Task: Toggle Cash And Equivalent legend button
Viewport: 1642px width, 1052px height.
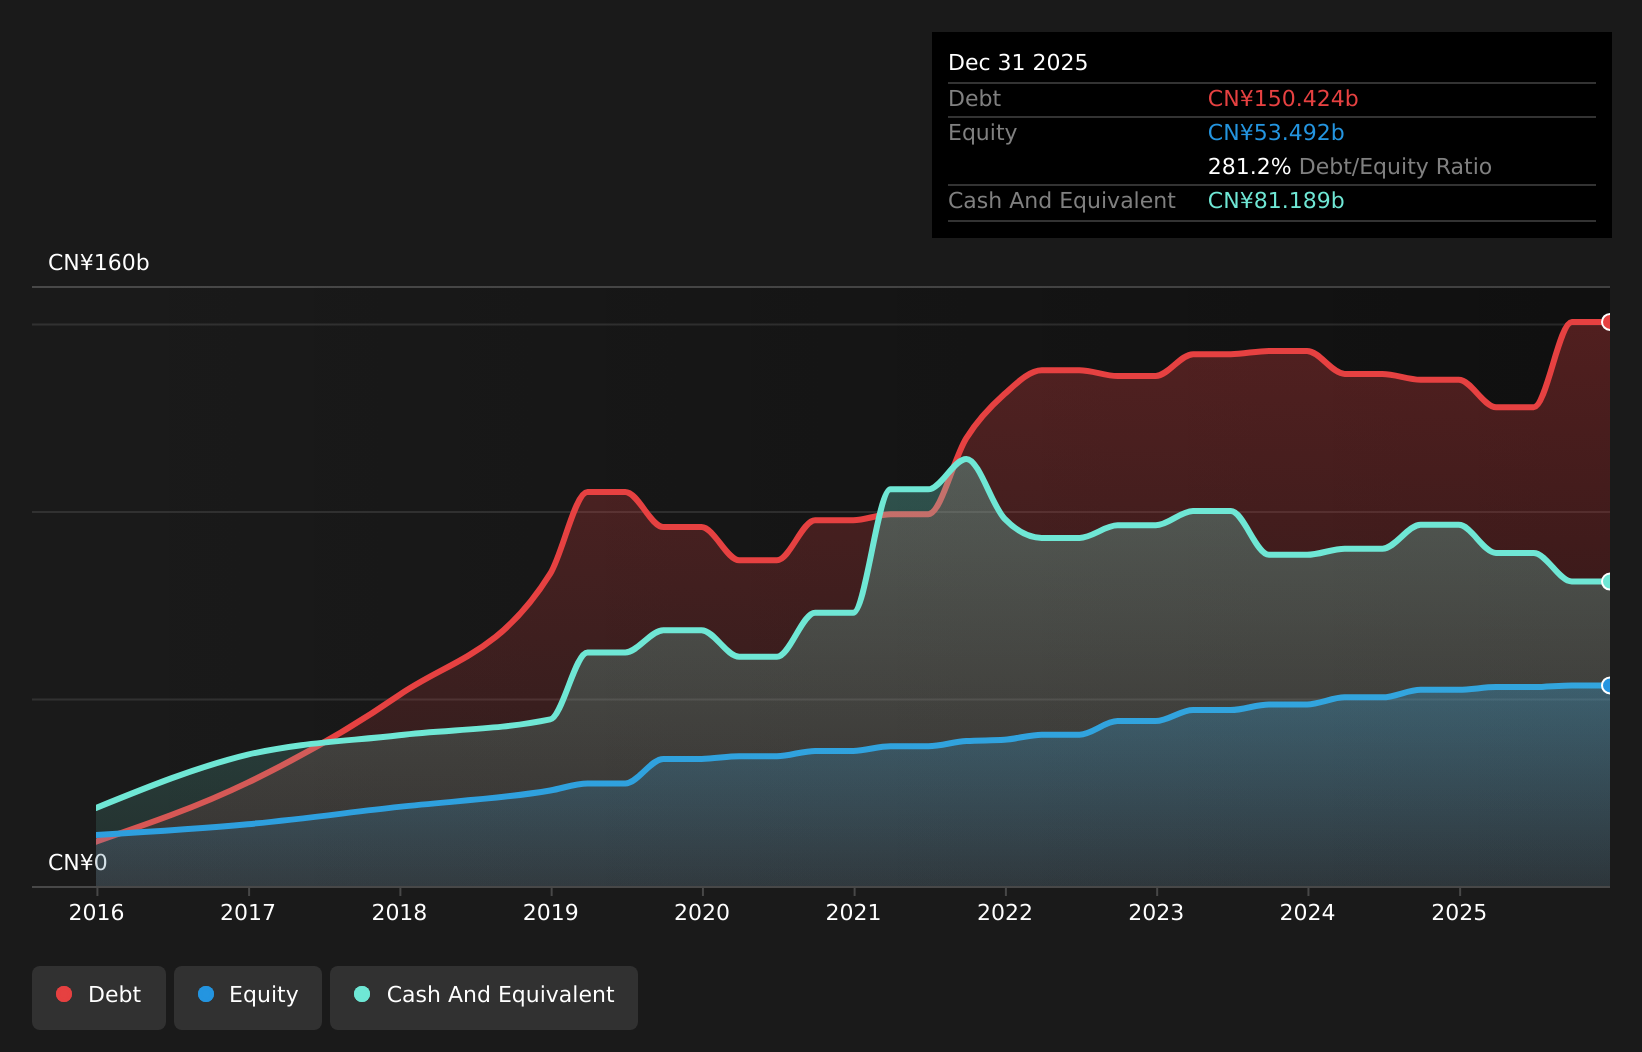Action: (x=484, y=997)
